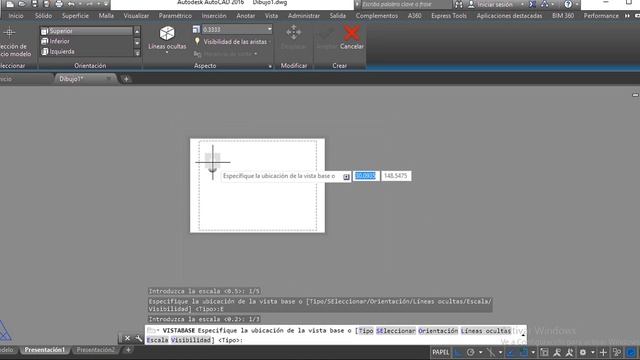Toggle Visibilidad de las aristas lightbulb

pyautogui.click(x=197, y=41)
